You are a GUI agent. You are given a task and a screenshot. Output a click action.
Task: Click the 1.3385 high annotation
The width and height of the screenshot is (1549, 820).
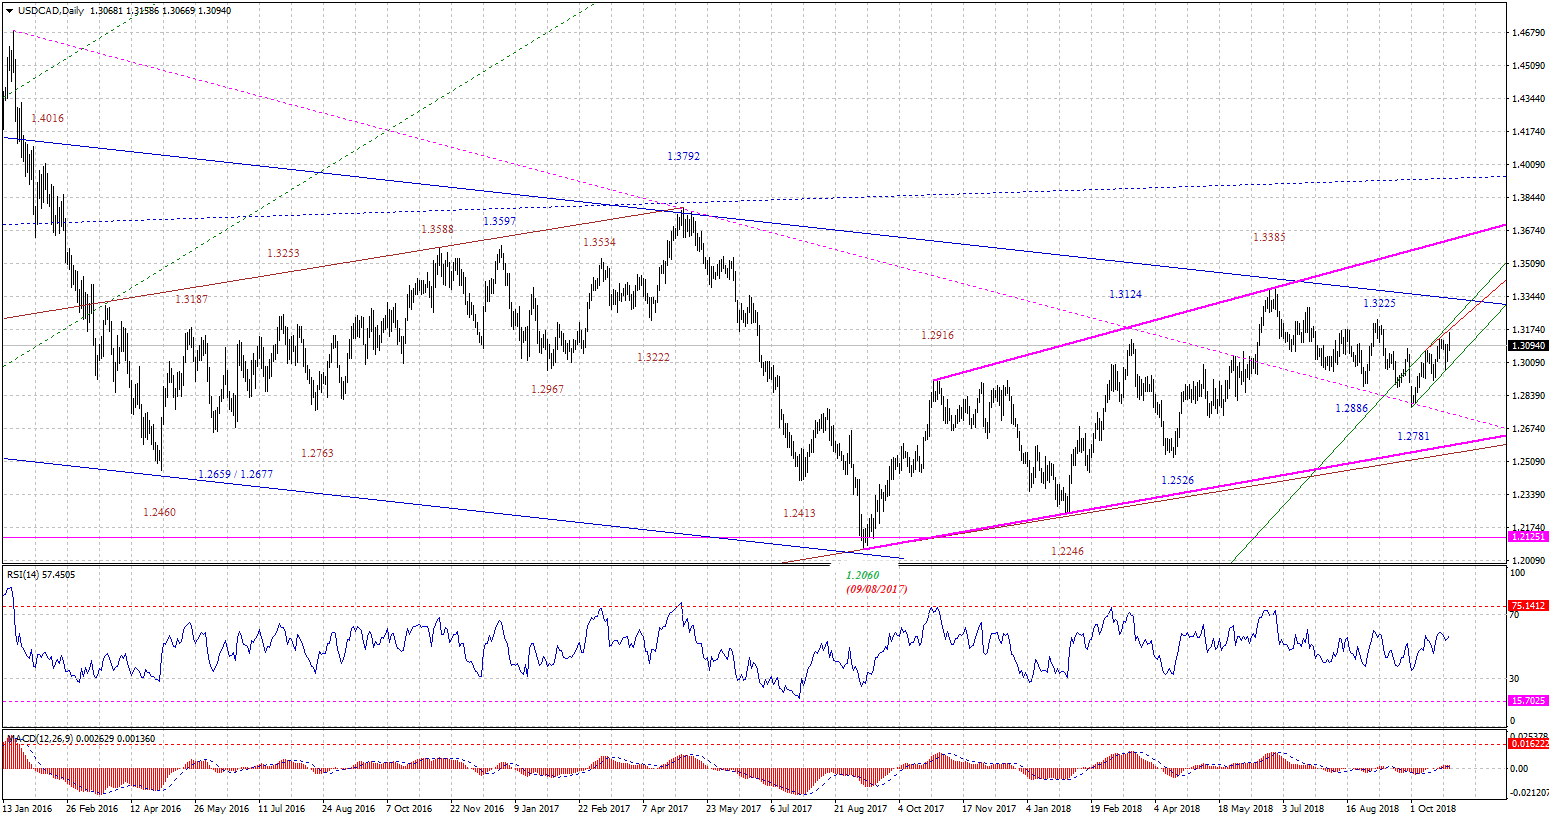coord(1269,238)
